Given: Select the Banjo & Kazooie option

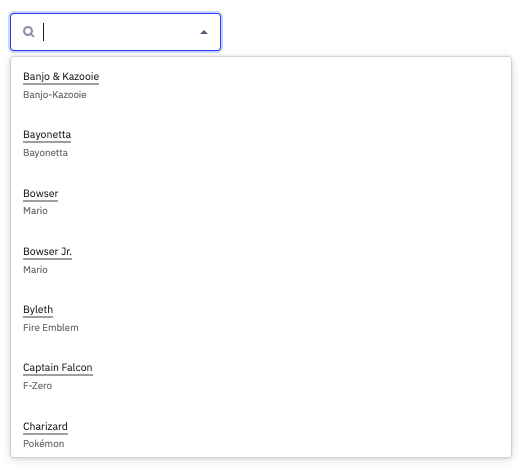Looking at the screenshot, I should tap(61, 77).
